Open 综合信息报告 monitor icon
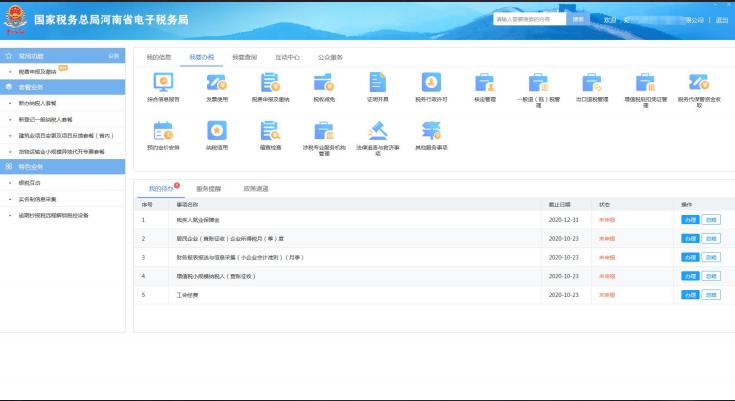 pos(163,83)
